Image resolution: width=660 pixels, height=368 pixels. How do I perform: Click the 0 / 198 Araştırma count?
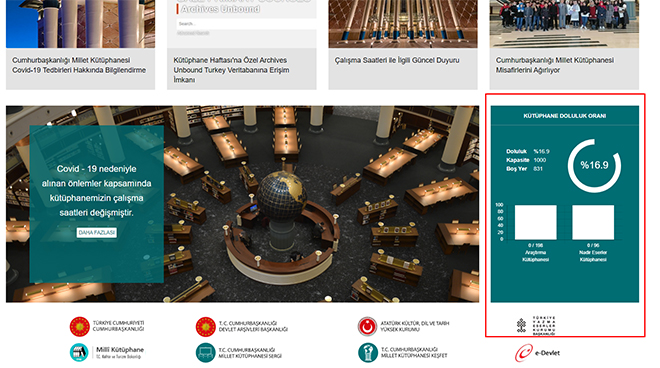[x=535, y=245]
